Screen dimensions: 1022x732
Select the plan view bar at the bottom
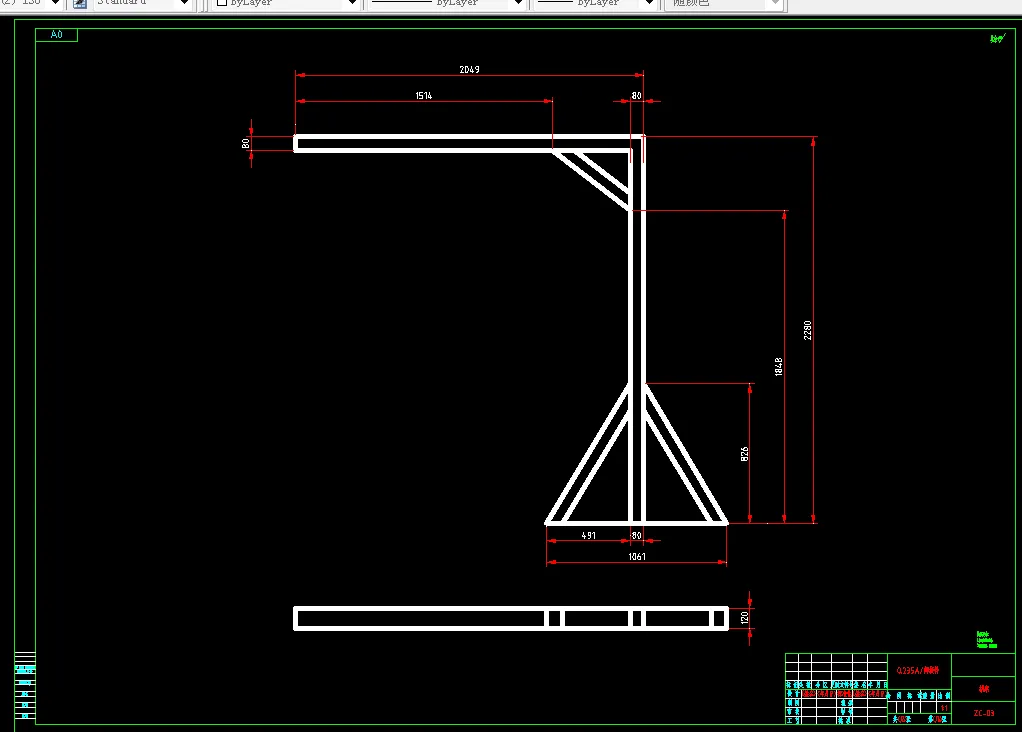click(x=511, y=618)
